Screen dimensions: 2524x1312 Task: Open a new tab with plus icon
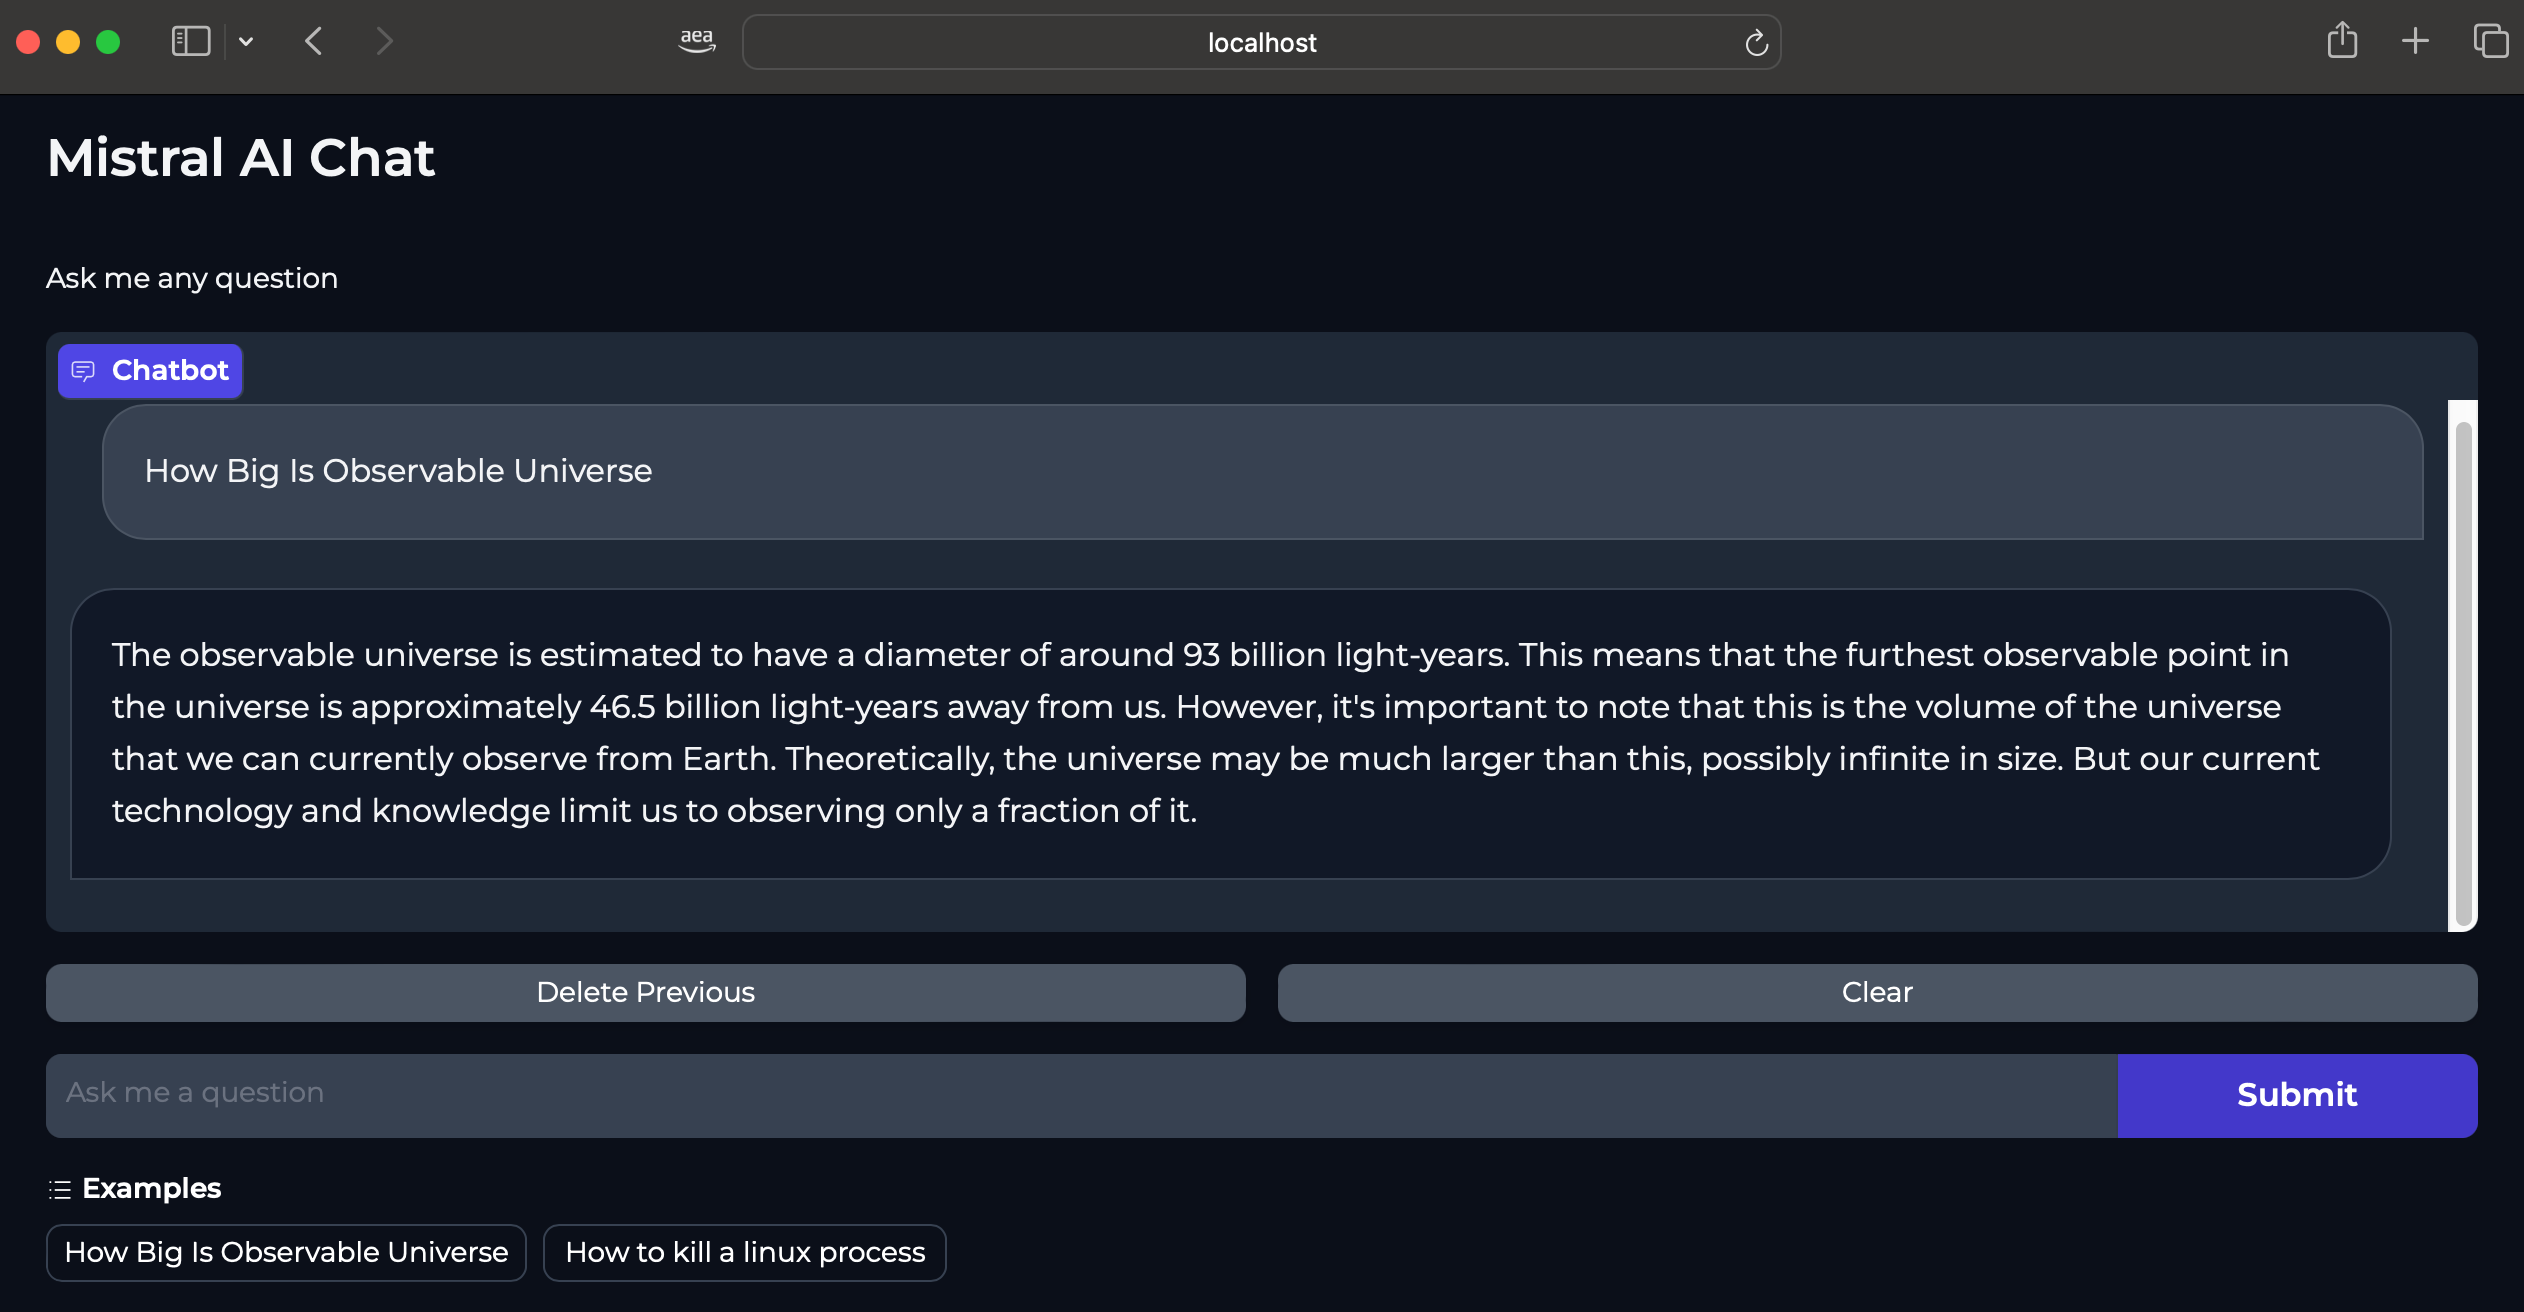[2415, 41]
